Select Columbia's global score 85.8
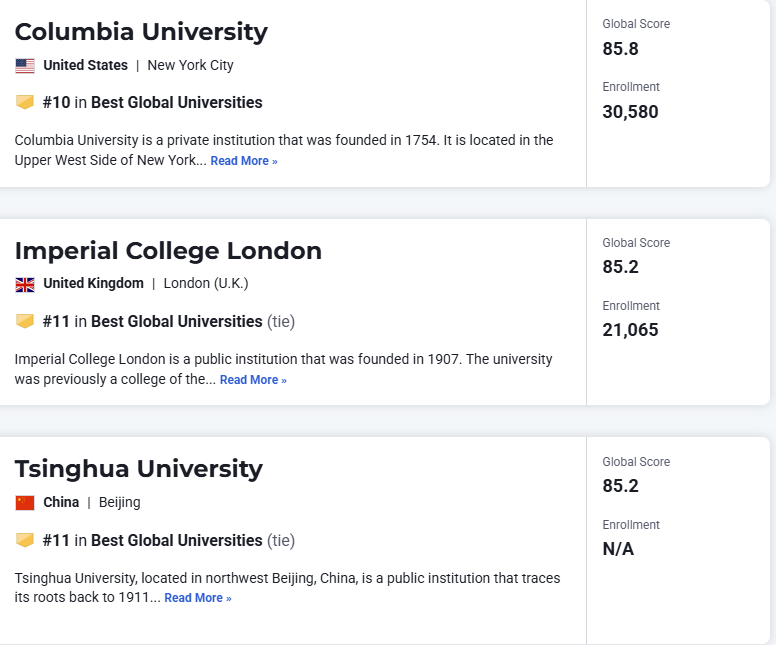The height and width of the screenshot is (645, 776). pos(621,49)
